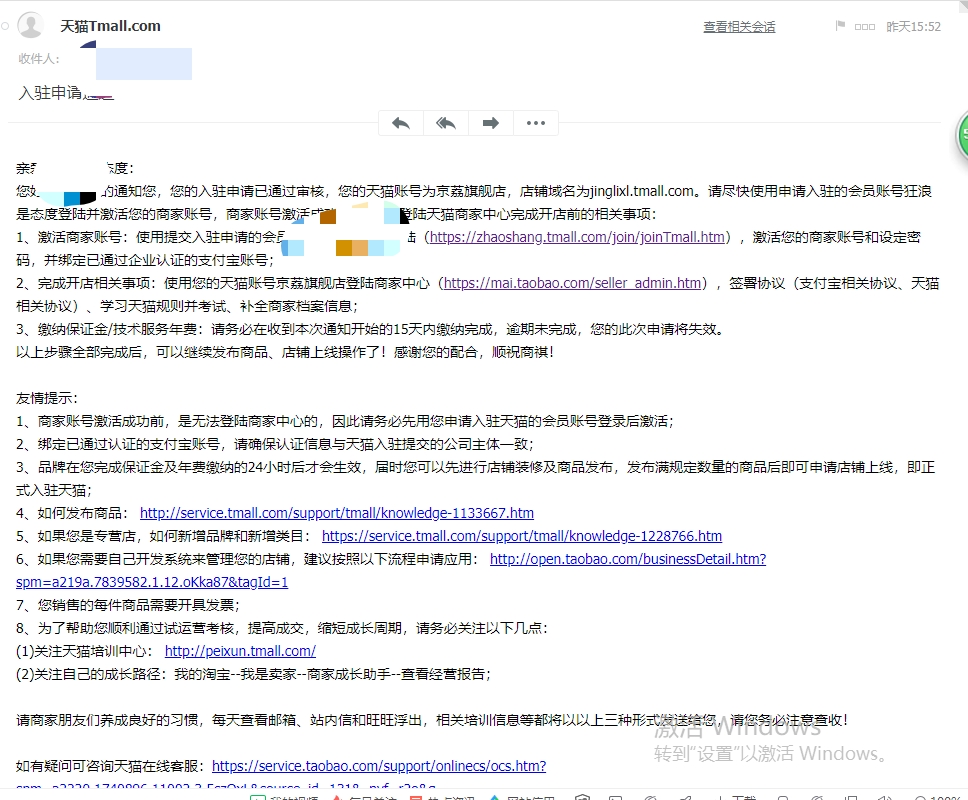Open the zhaoshang.tmall.com joinTmall link
The width and height of the screenshot is (968, 800).
click(577, 237)
